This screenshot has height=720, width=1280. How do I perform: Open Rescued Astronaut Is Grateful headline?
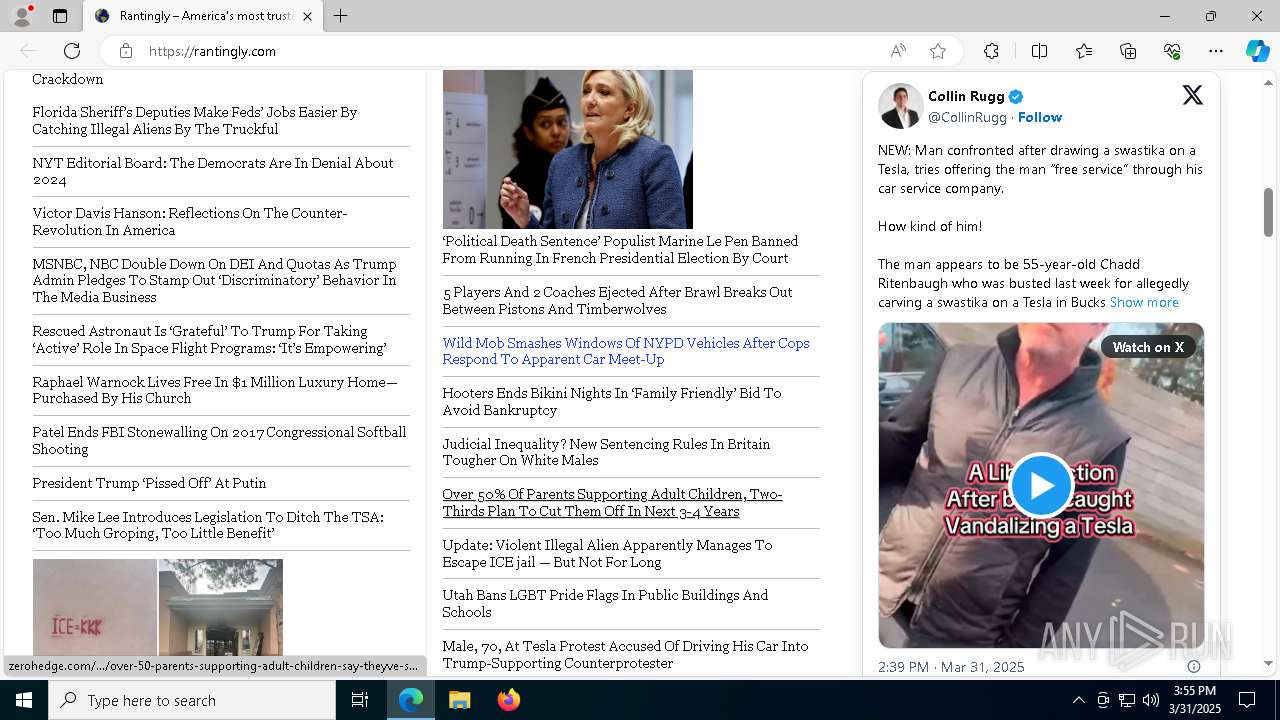(x=209, y=339)
